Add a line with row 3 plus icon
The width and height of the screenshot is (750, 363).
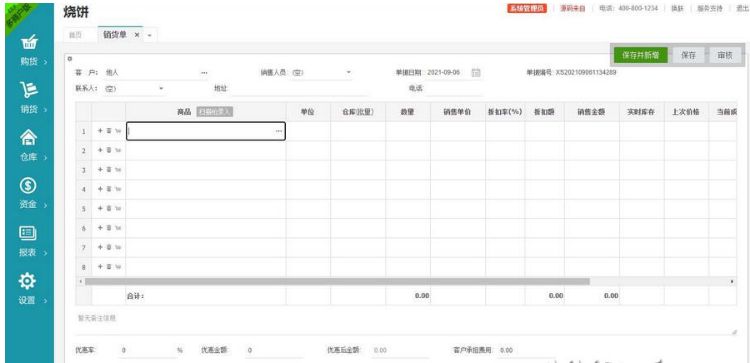point(100,170)
